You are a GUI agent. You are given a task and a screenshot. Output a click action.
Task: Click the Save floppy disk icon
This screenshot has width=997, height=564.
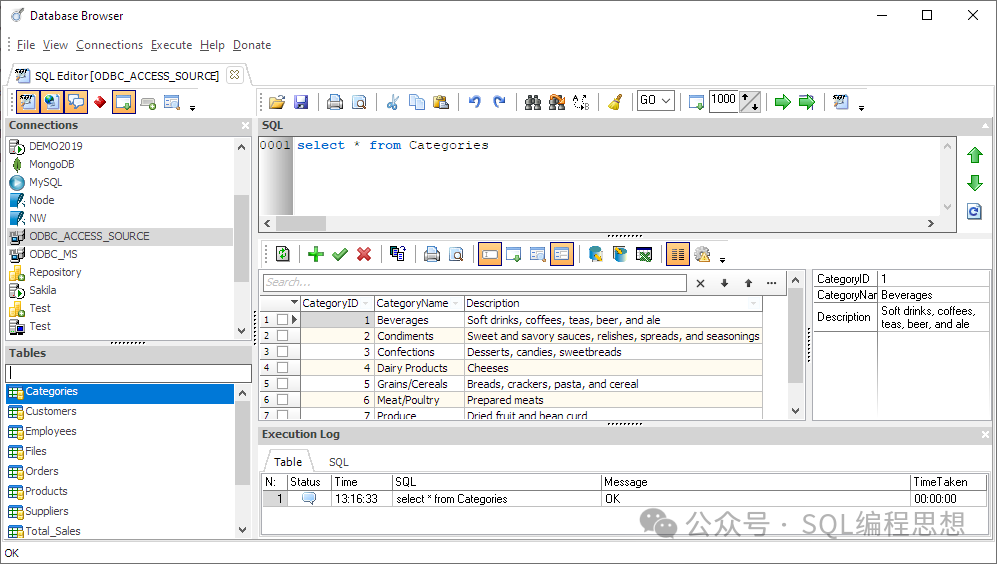(x=301, y=102)
